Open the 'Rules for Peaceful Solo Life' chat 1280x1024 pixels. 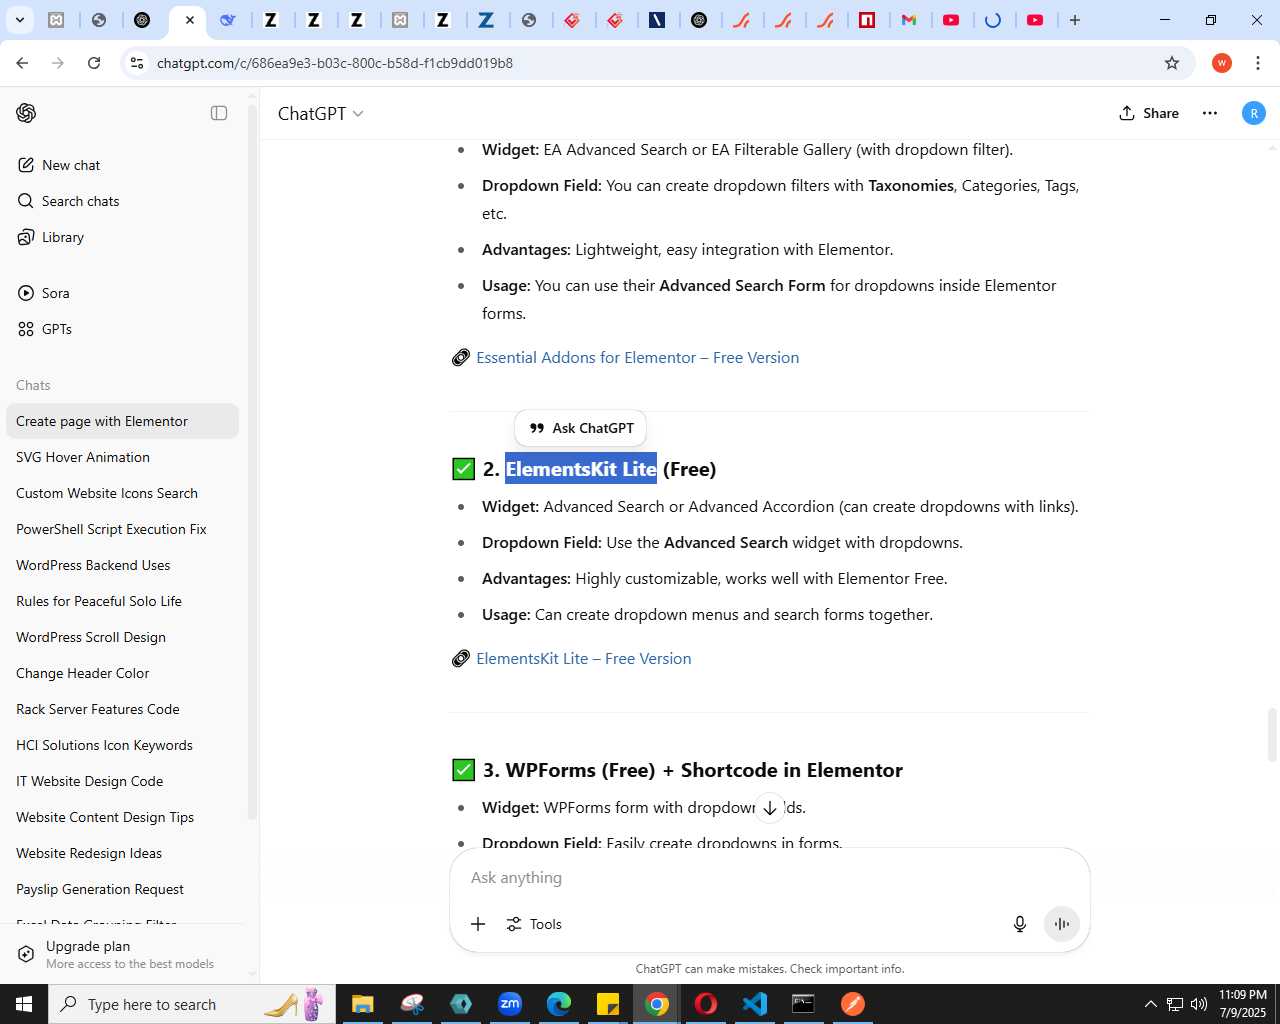click(122, 601)
